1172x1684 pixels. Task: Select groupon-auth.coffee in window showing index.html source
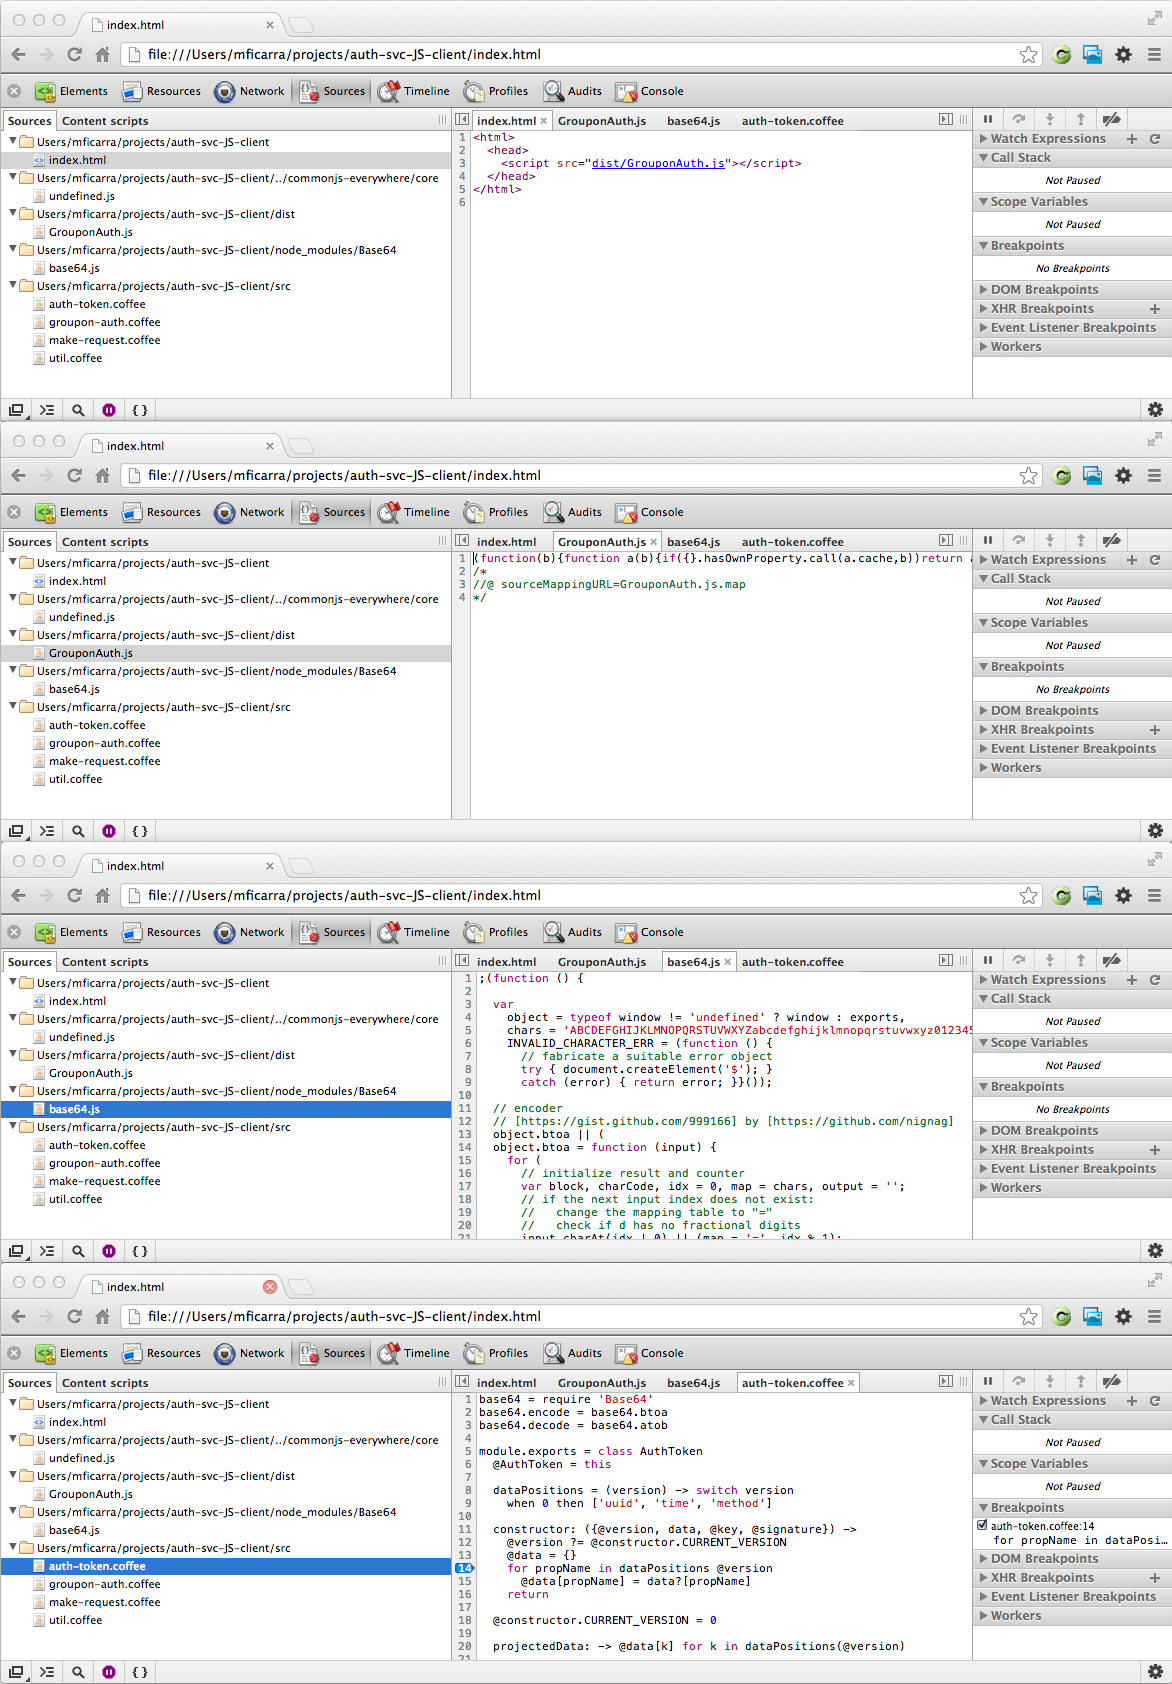coord(104,322)
